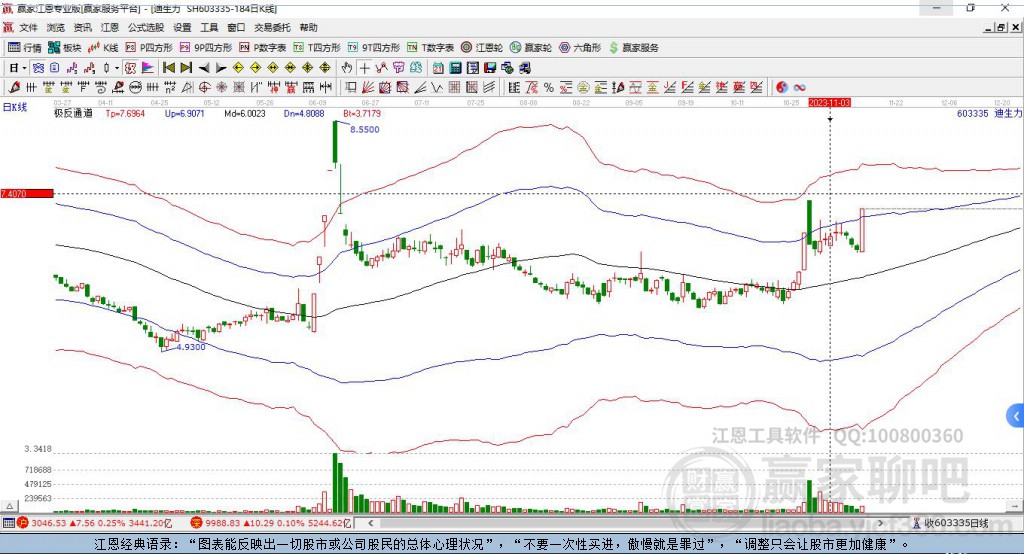The height and width of the screenshot is (554, 1024).
Task: Open the 六角形 tool
Action: (x=580, y=48)
